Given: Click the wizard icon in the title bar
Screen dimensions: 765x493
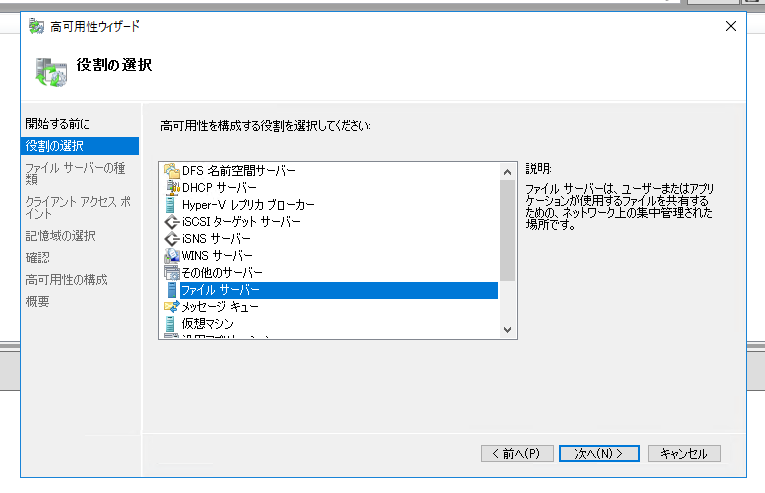Looking at the screenshot, I should pyautogui.click(x=36, y=26).
